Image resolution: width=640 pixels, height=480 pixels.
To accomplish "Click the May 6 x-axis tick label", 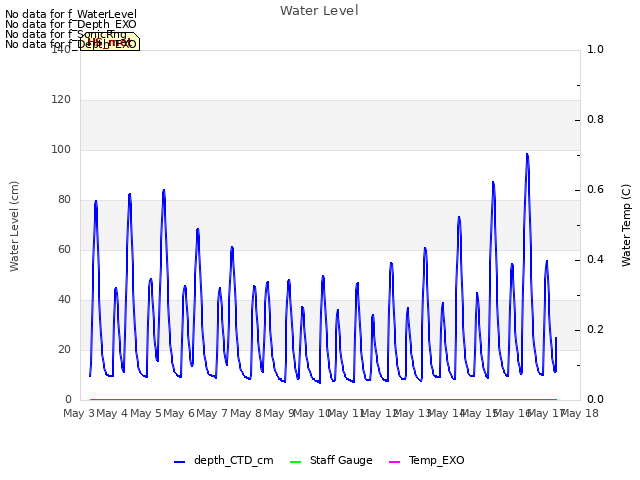I will tap(179, 413).
